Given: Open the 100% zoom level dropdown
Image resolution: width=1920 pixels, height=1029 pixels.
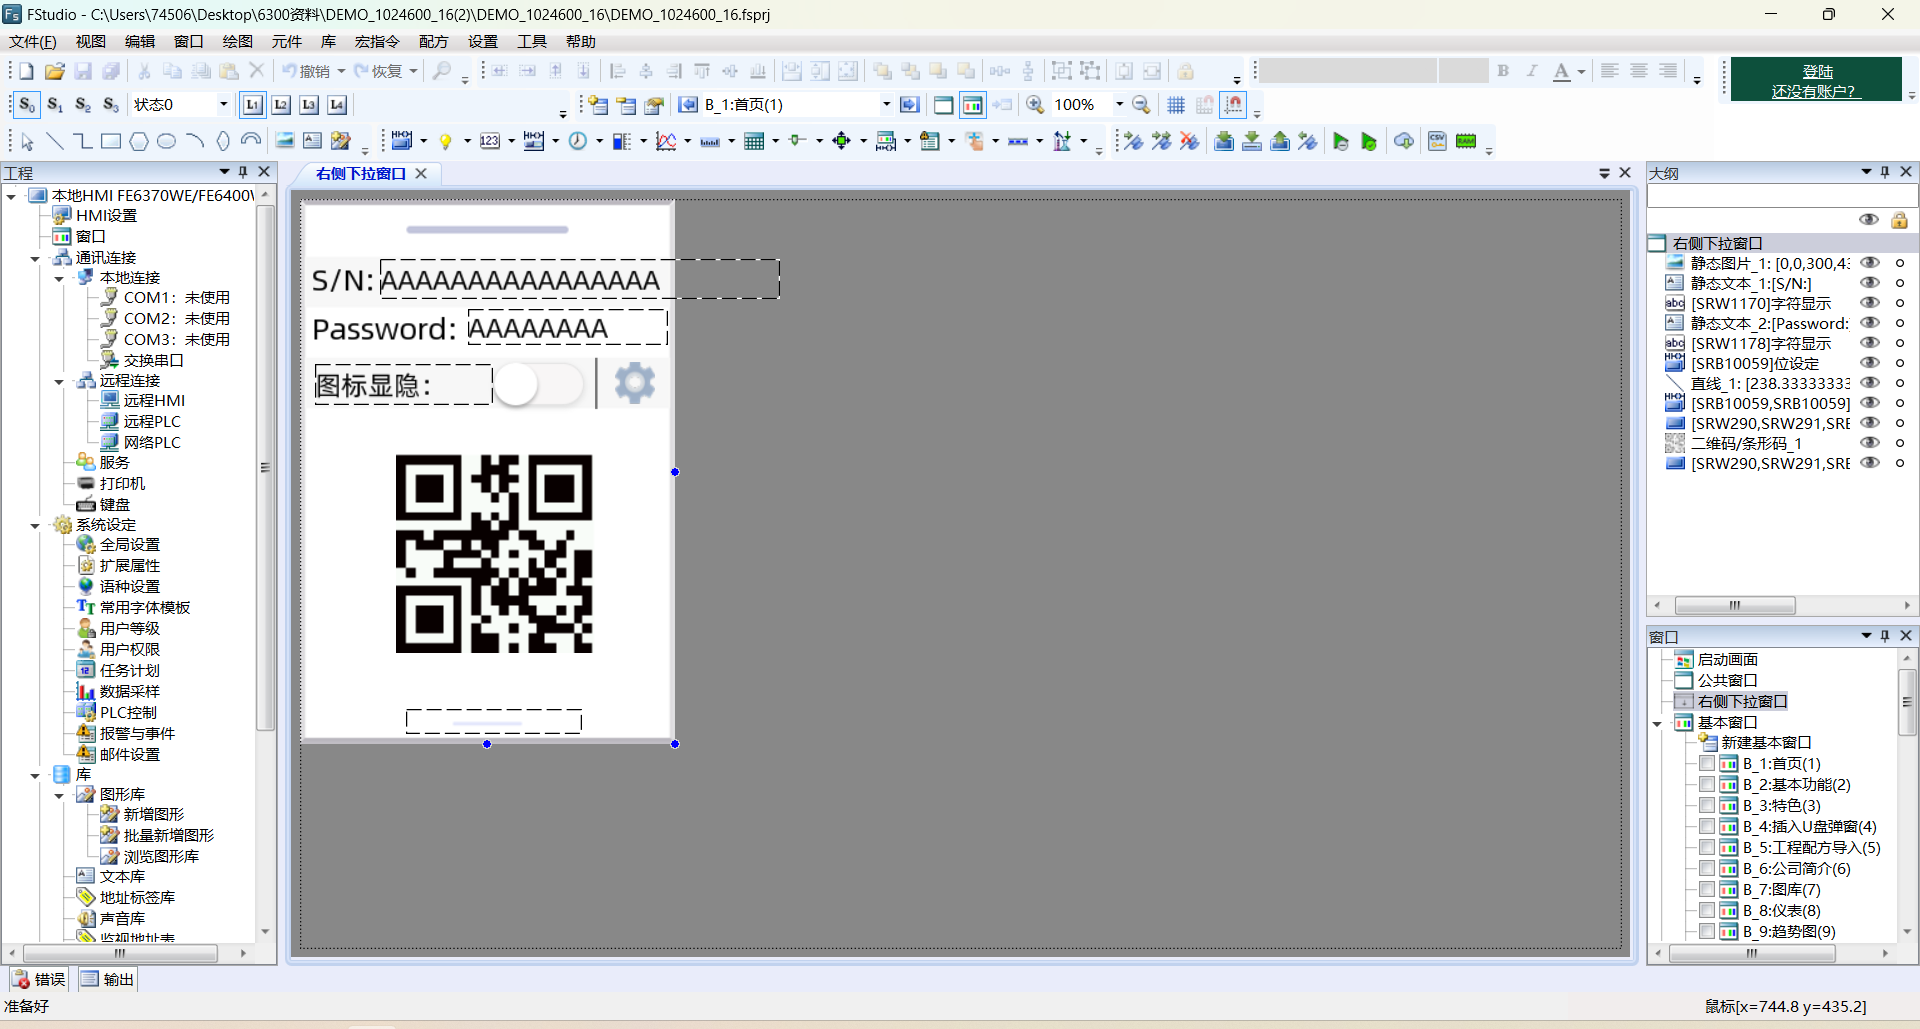Looking at the screenshot, I should 1119,105.
